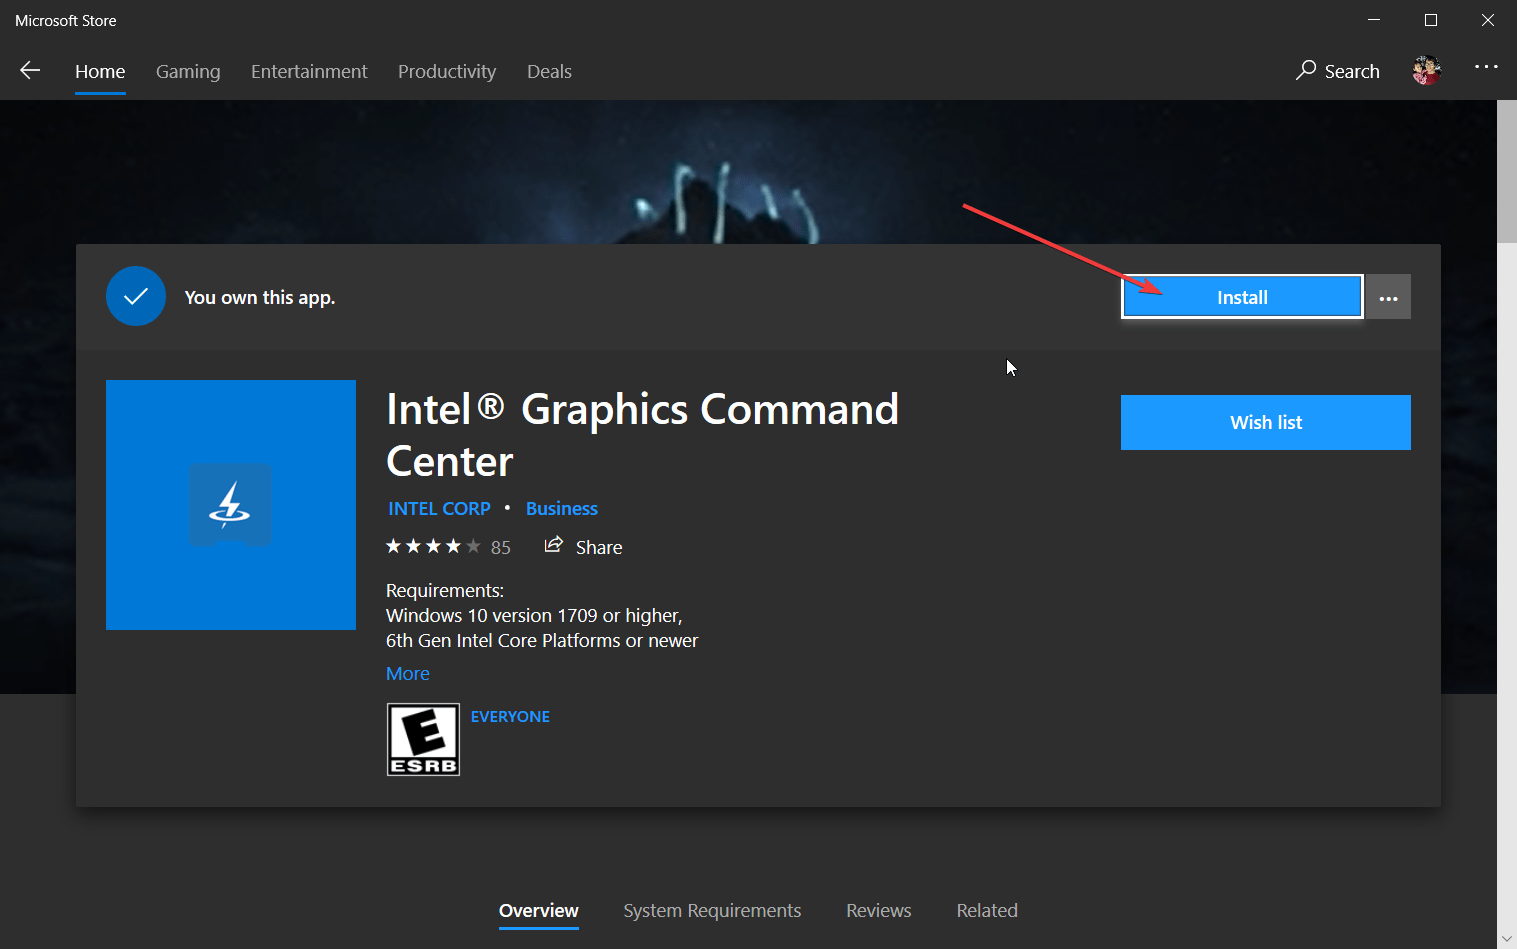
Task: Click the back navigation arrow
Action: click(x=30, y=70)
